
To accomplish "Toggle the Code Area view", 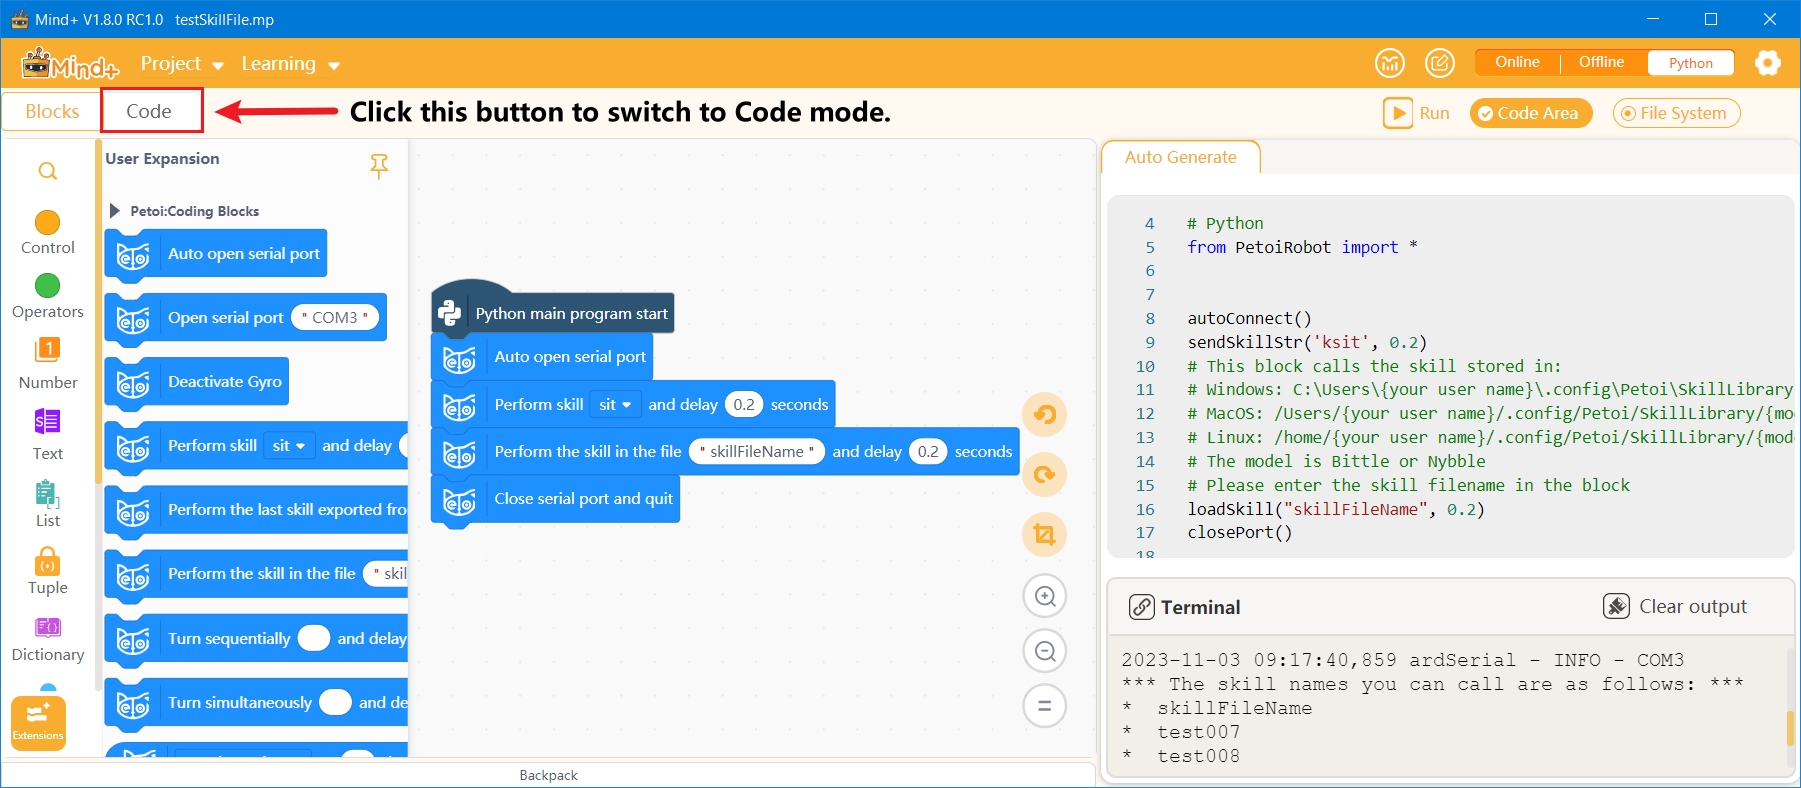I will (1530, 113).
